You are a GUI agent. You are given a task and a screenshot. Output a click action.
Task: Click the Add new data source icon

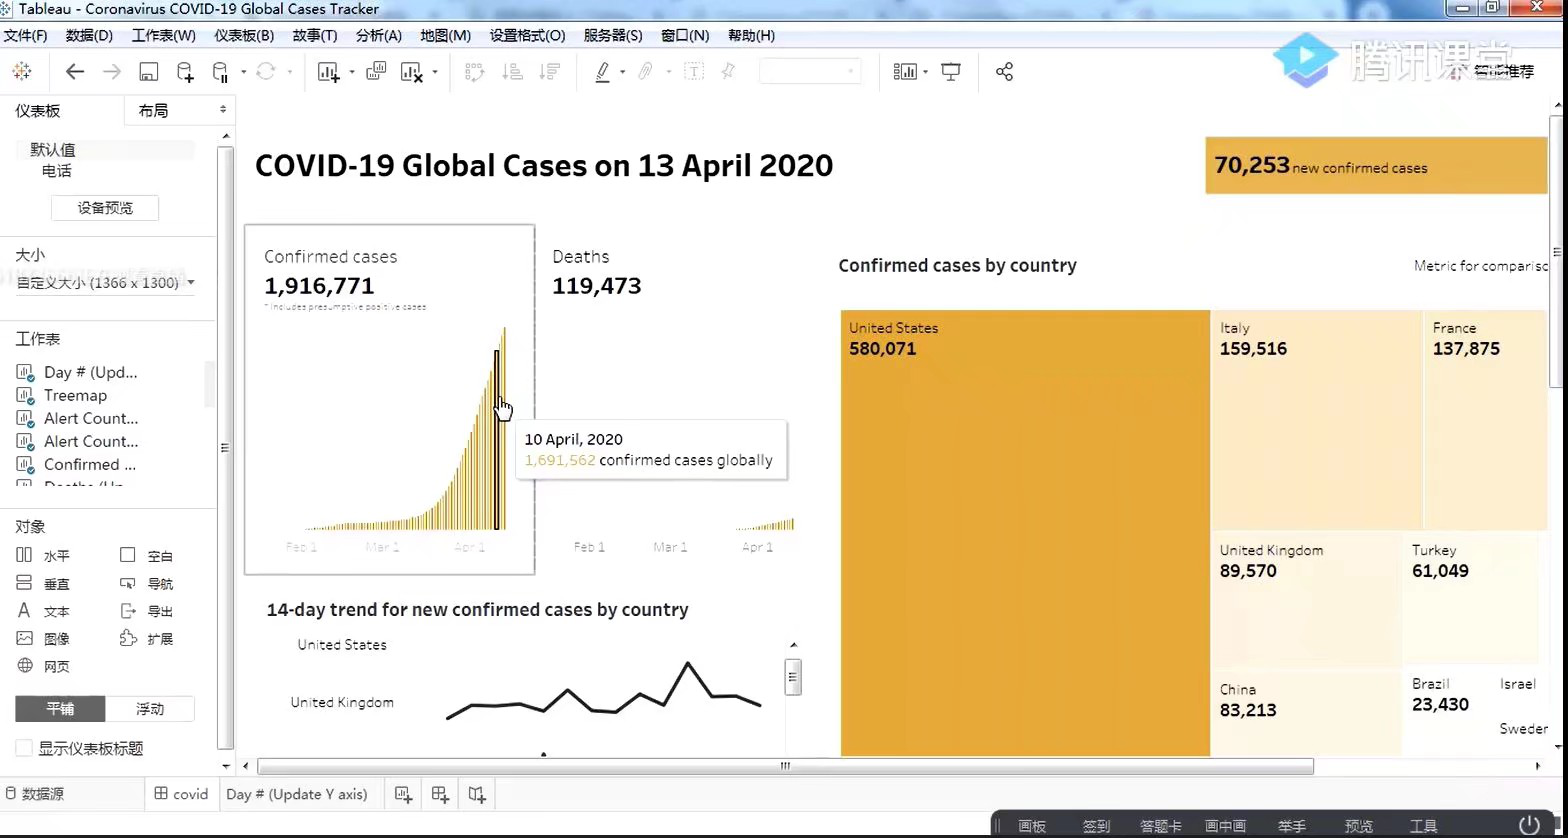[185, 72]
